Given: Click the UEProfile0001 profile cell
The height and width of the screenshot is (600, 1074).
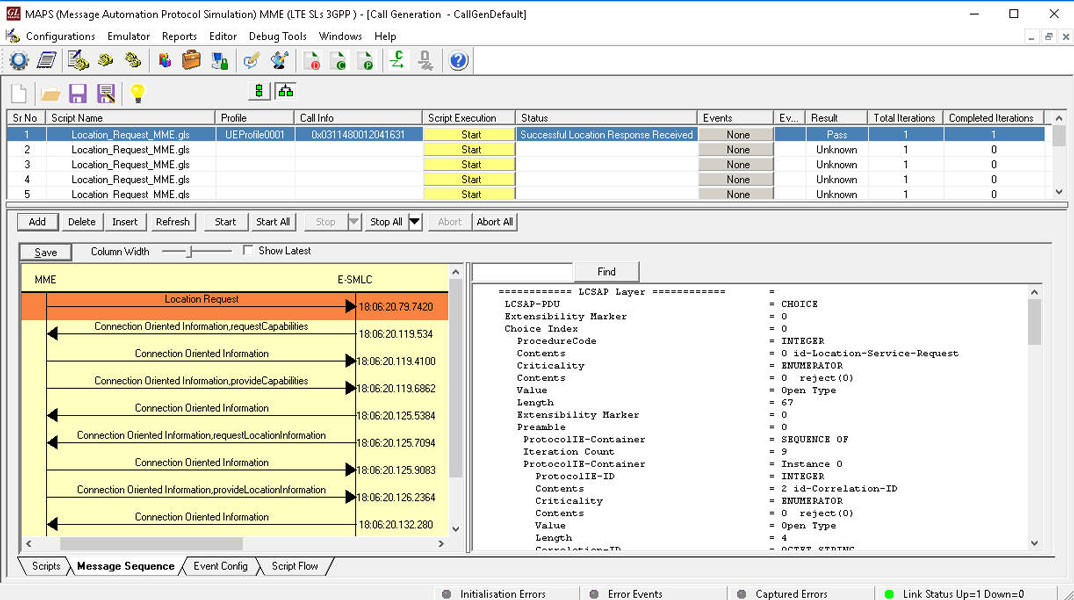Looking at the screenshot, I should [255, 135].
